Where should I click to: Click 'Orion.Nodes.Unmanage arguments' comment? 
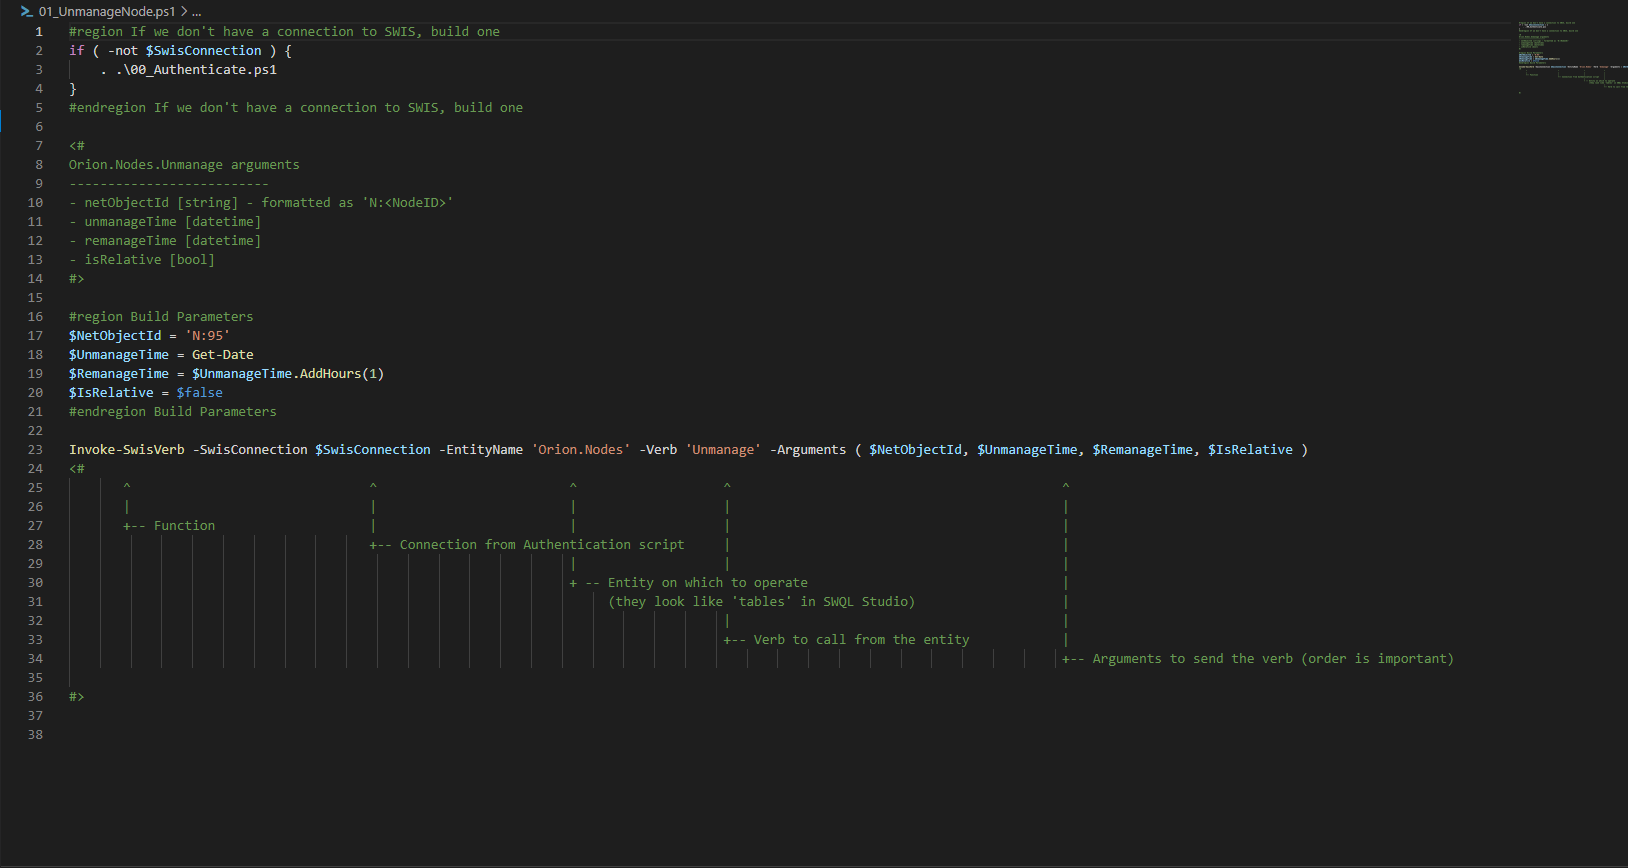pos(184,164)
